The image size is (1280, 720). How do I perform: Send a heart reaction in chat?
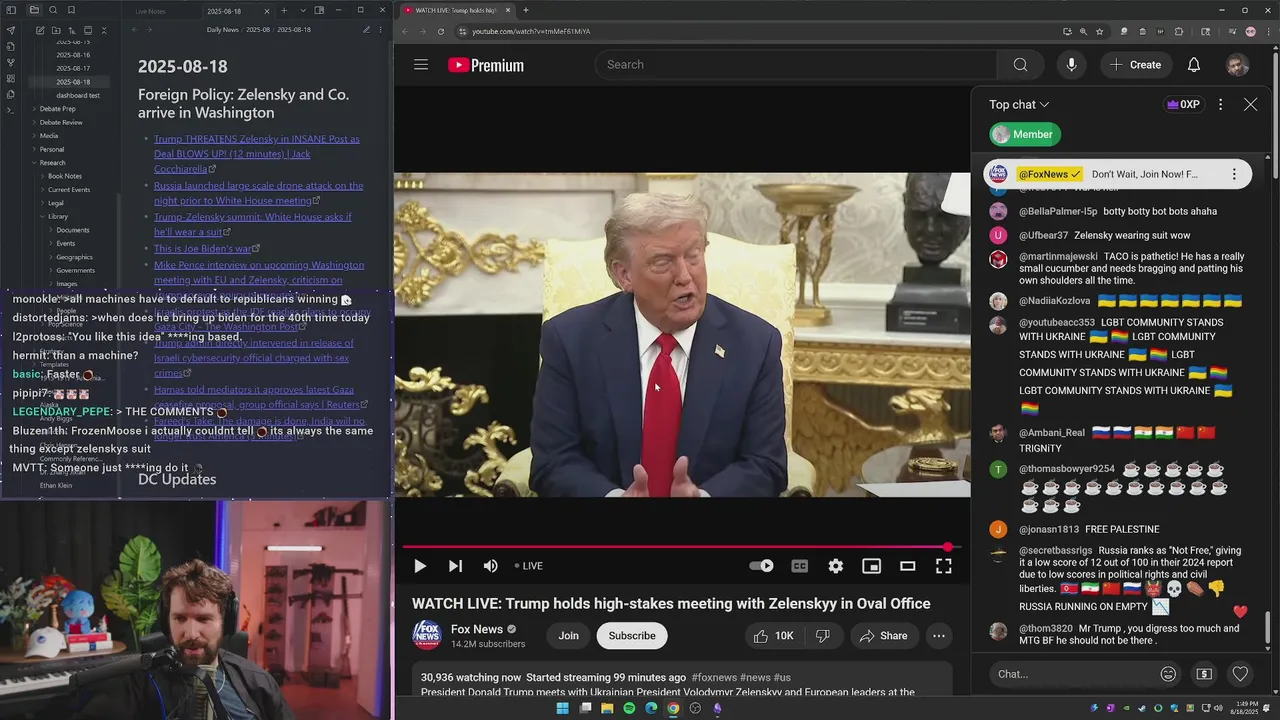pos(1240,674)
